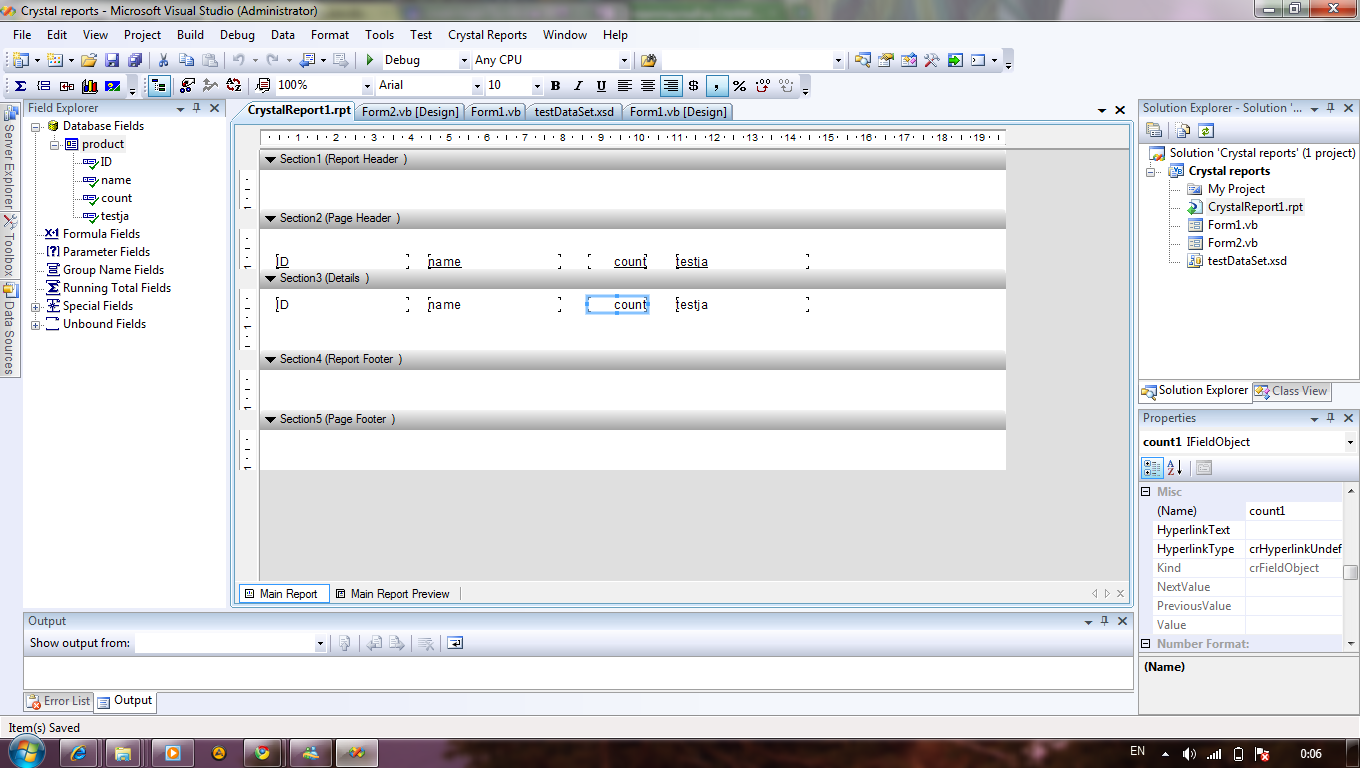The width and height of the screenshot is (1360, 768).
Task: Toggle thousands separator comma button
Action: (x=717, y=86)
